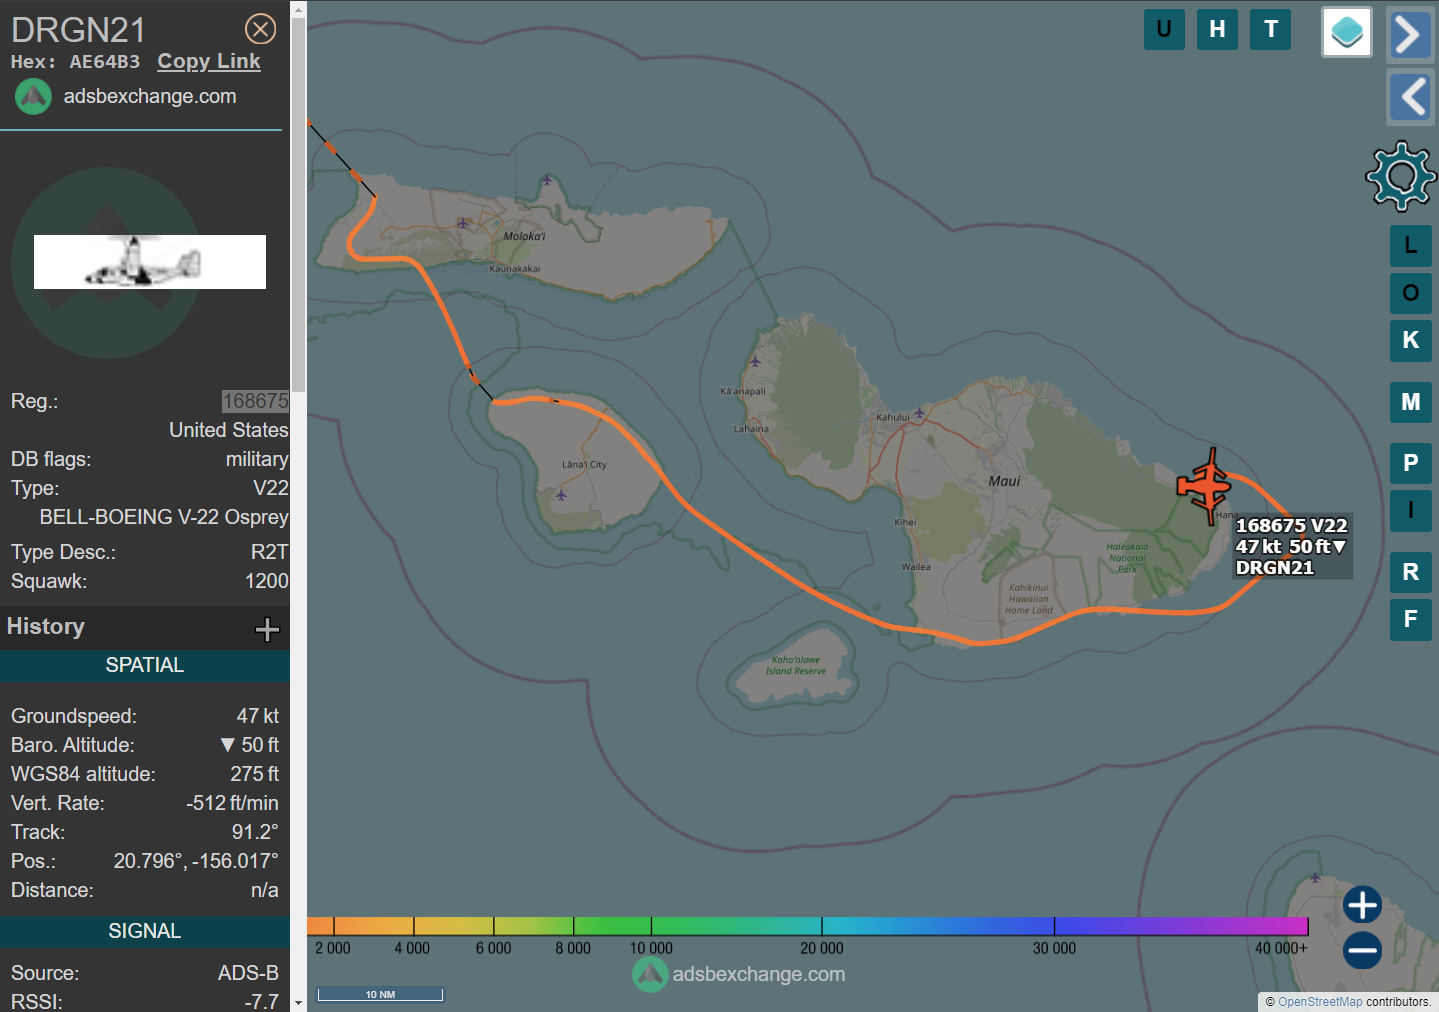The width and height of the screenshot is (1439, 1012).
Task: Copy link to DRGN21 aircraft
Action: pos(209,61)
